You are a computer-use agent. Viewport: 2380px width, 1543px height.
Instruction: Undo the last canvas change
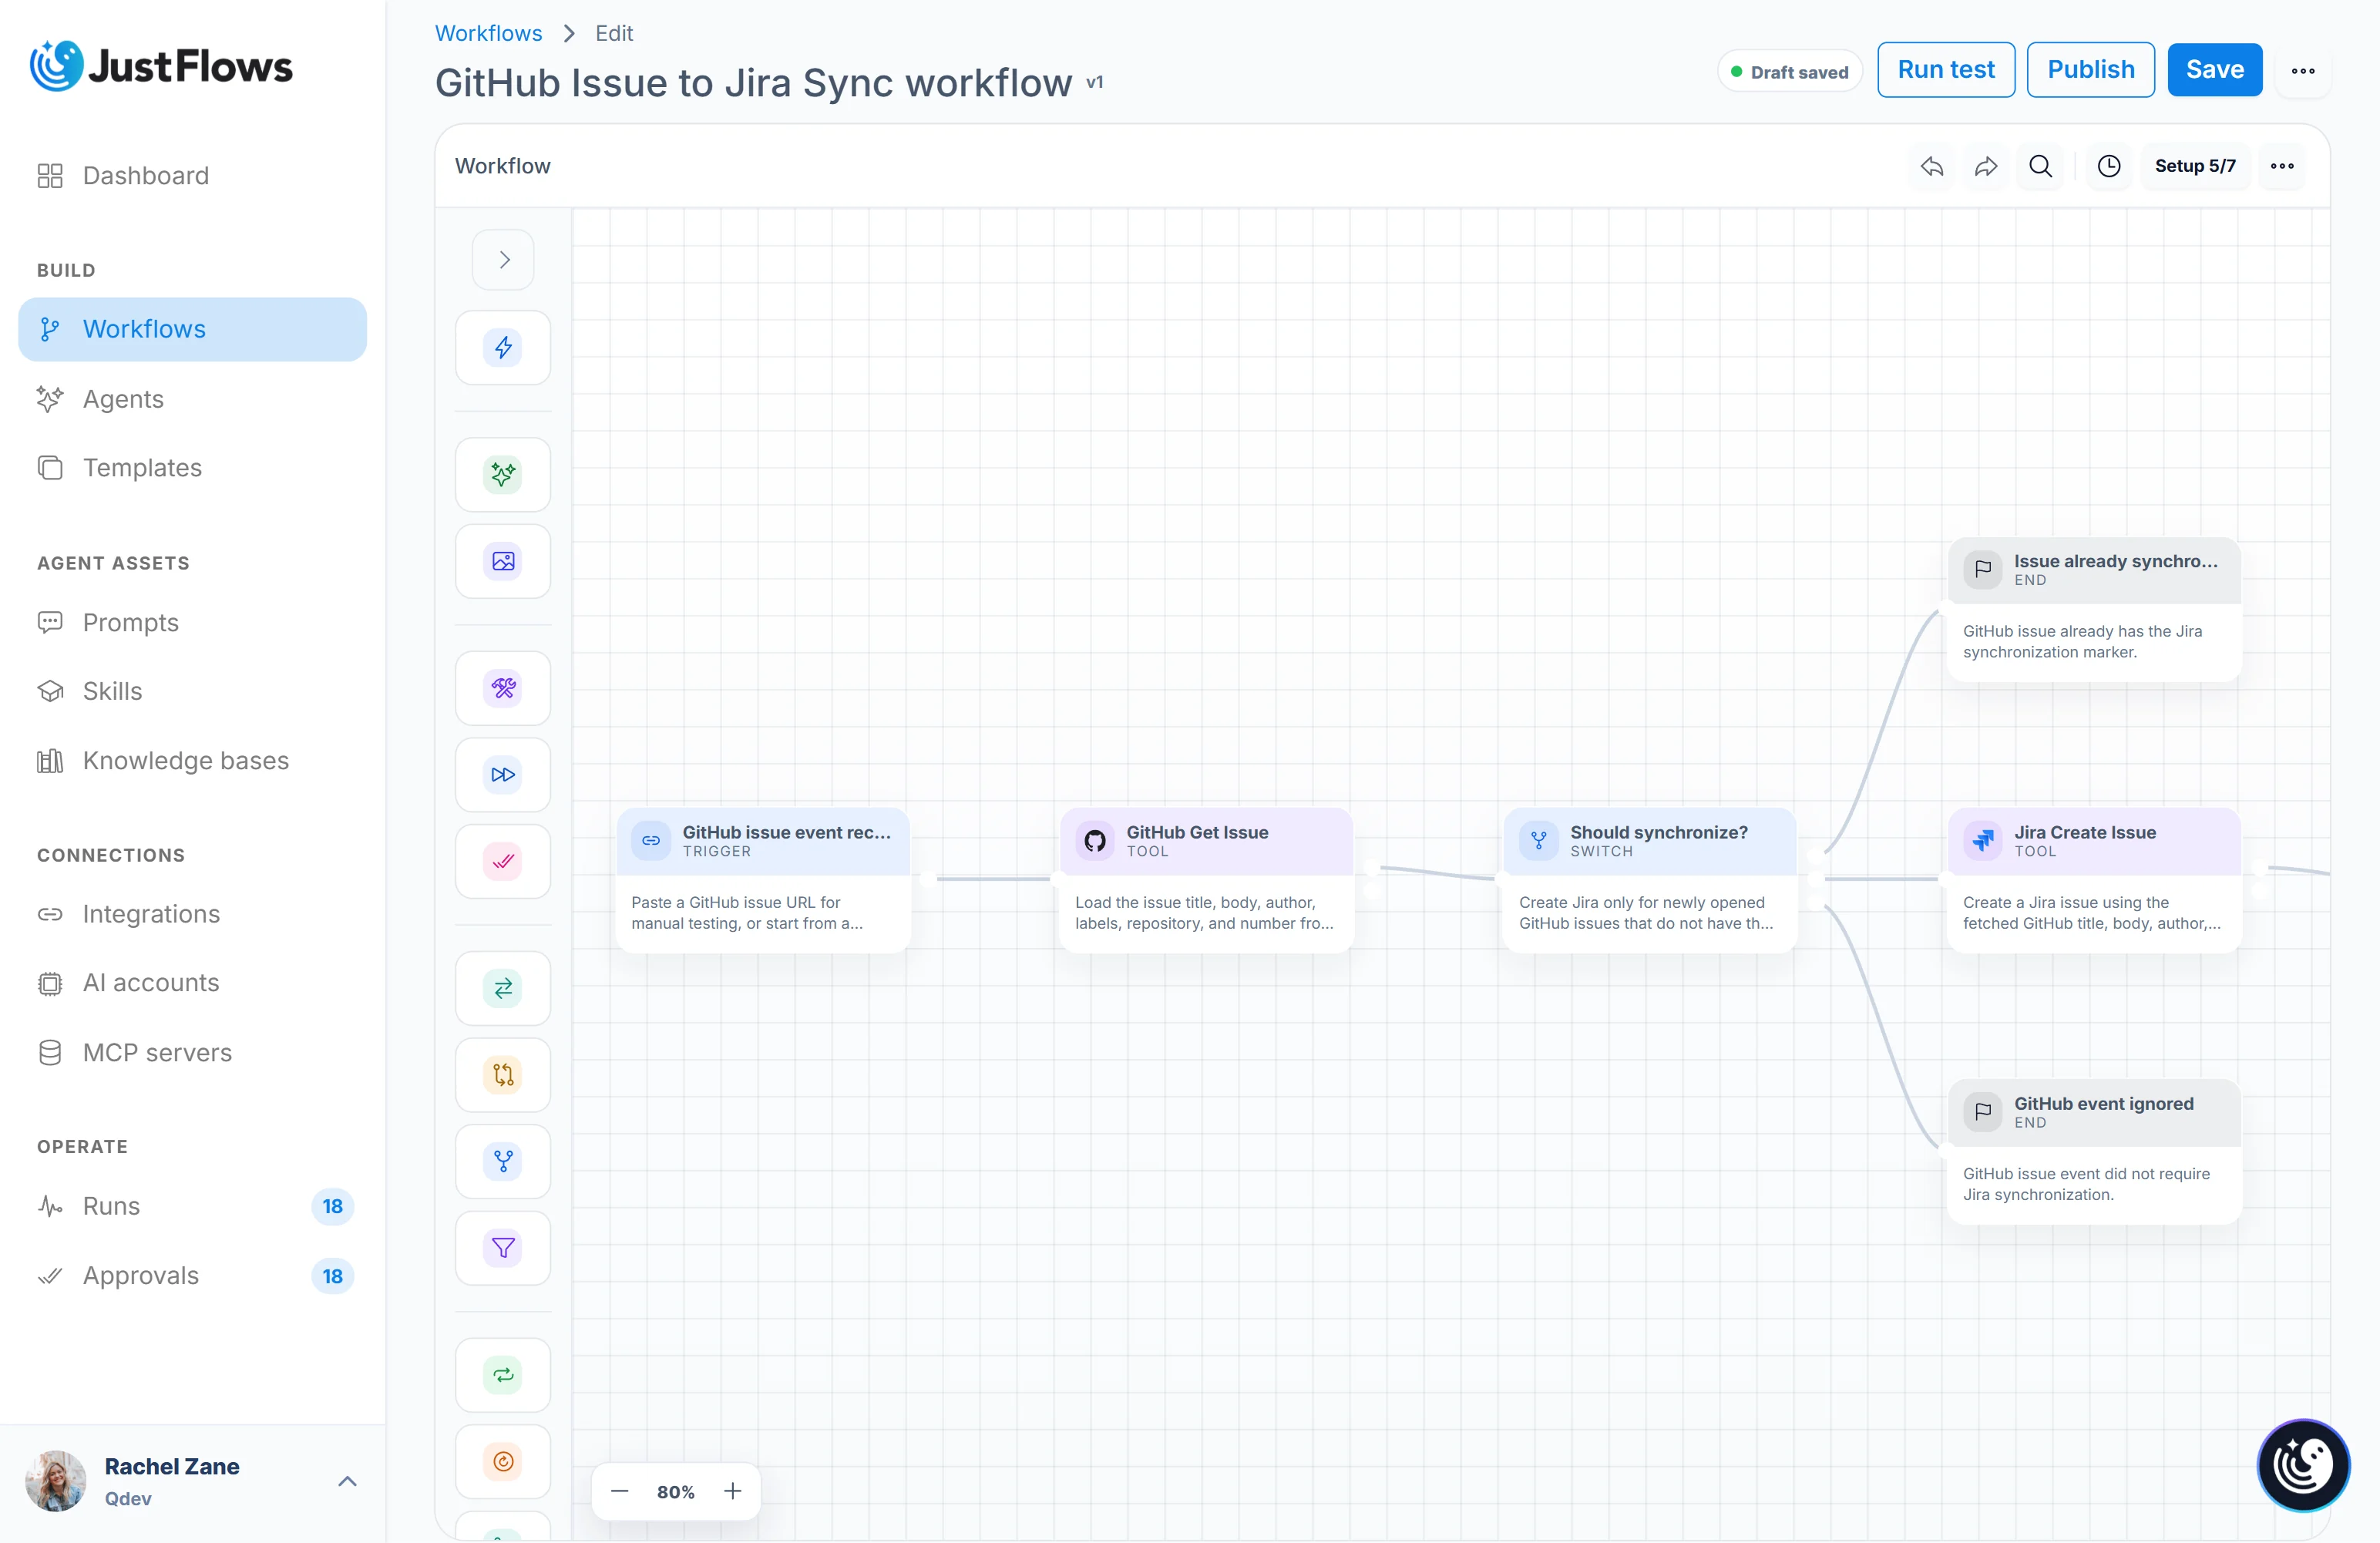tap(1932, 166)
